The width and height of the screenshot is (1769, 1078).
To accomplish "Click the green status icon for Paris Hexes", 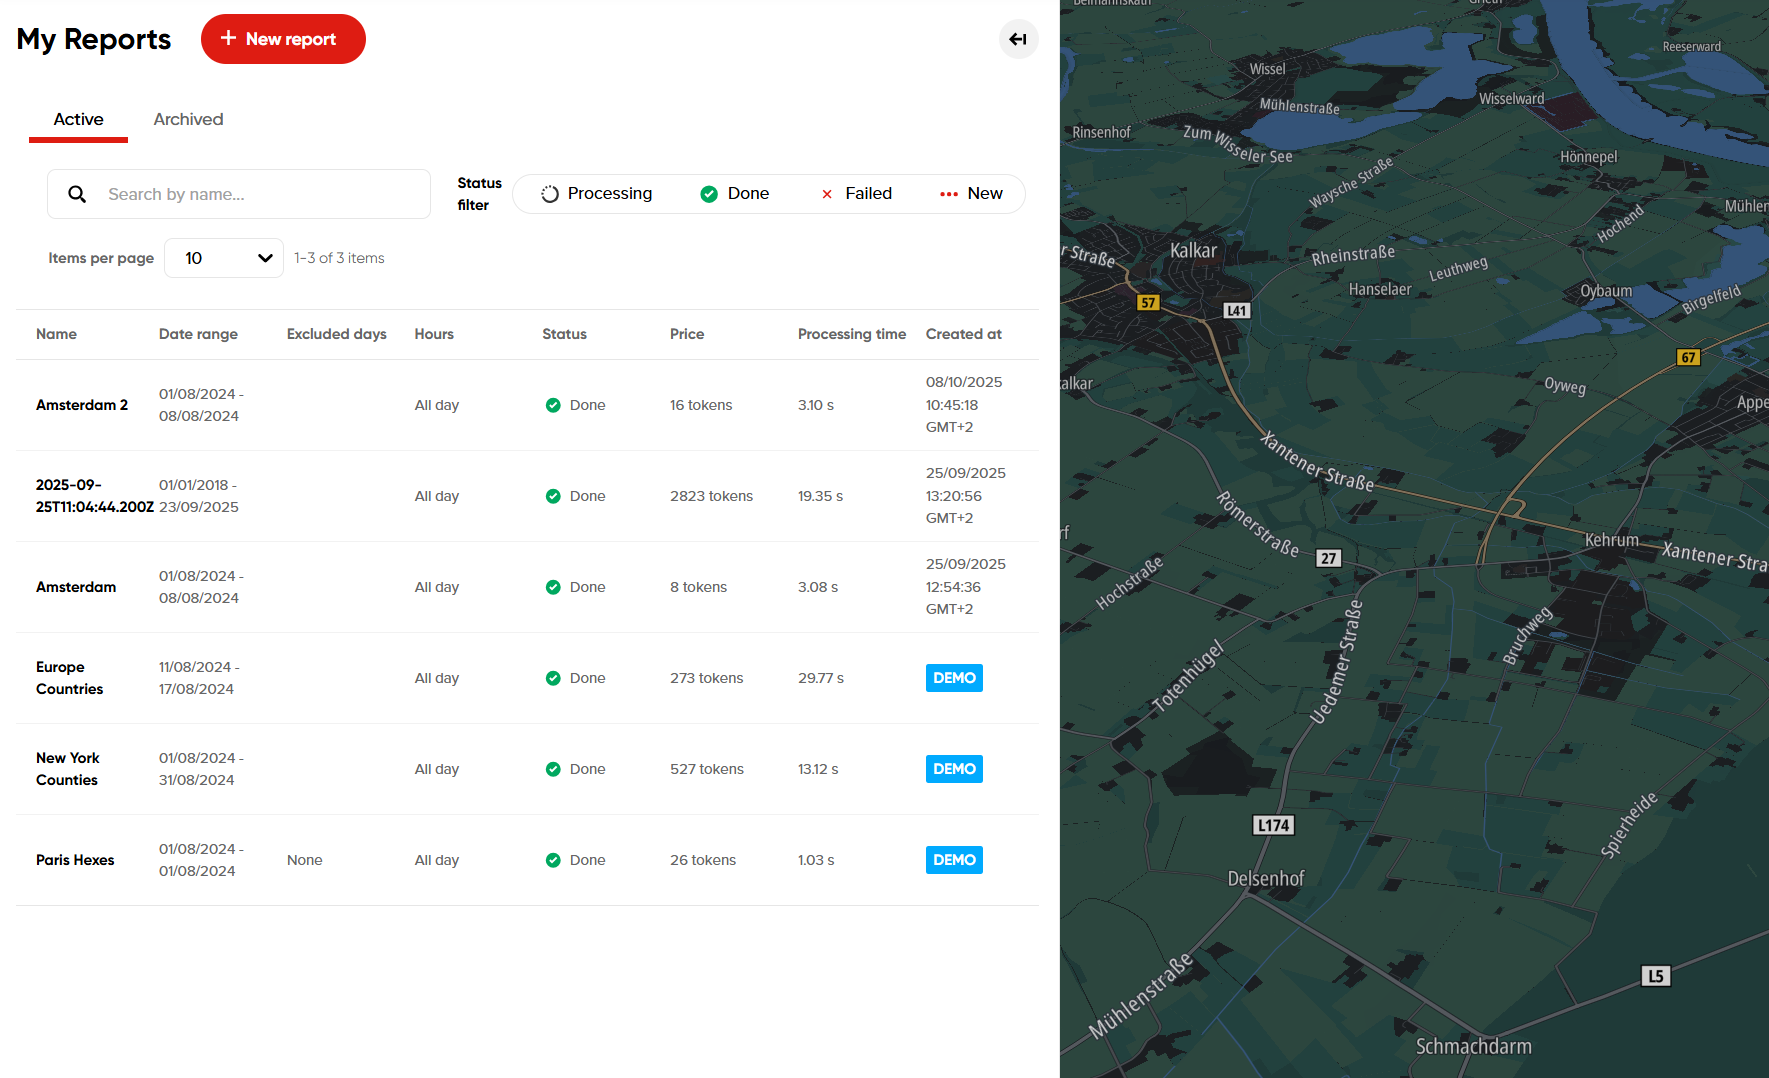I will (553, 860).
